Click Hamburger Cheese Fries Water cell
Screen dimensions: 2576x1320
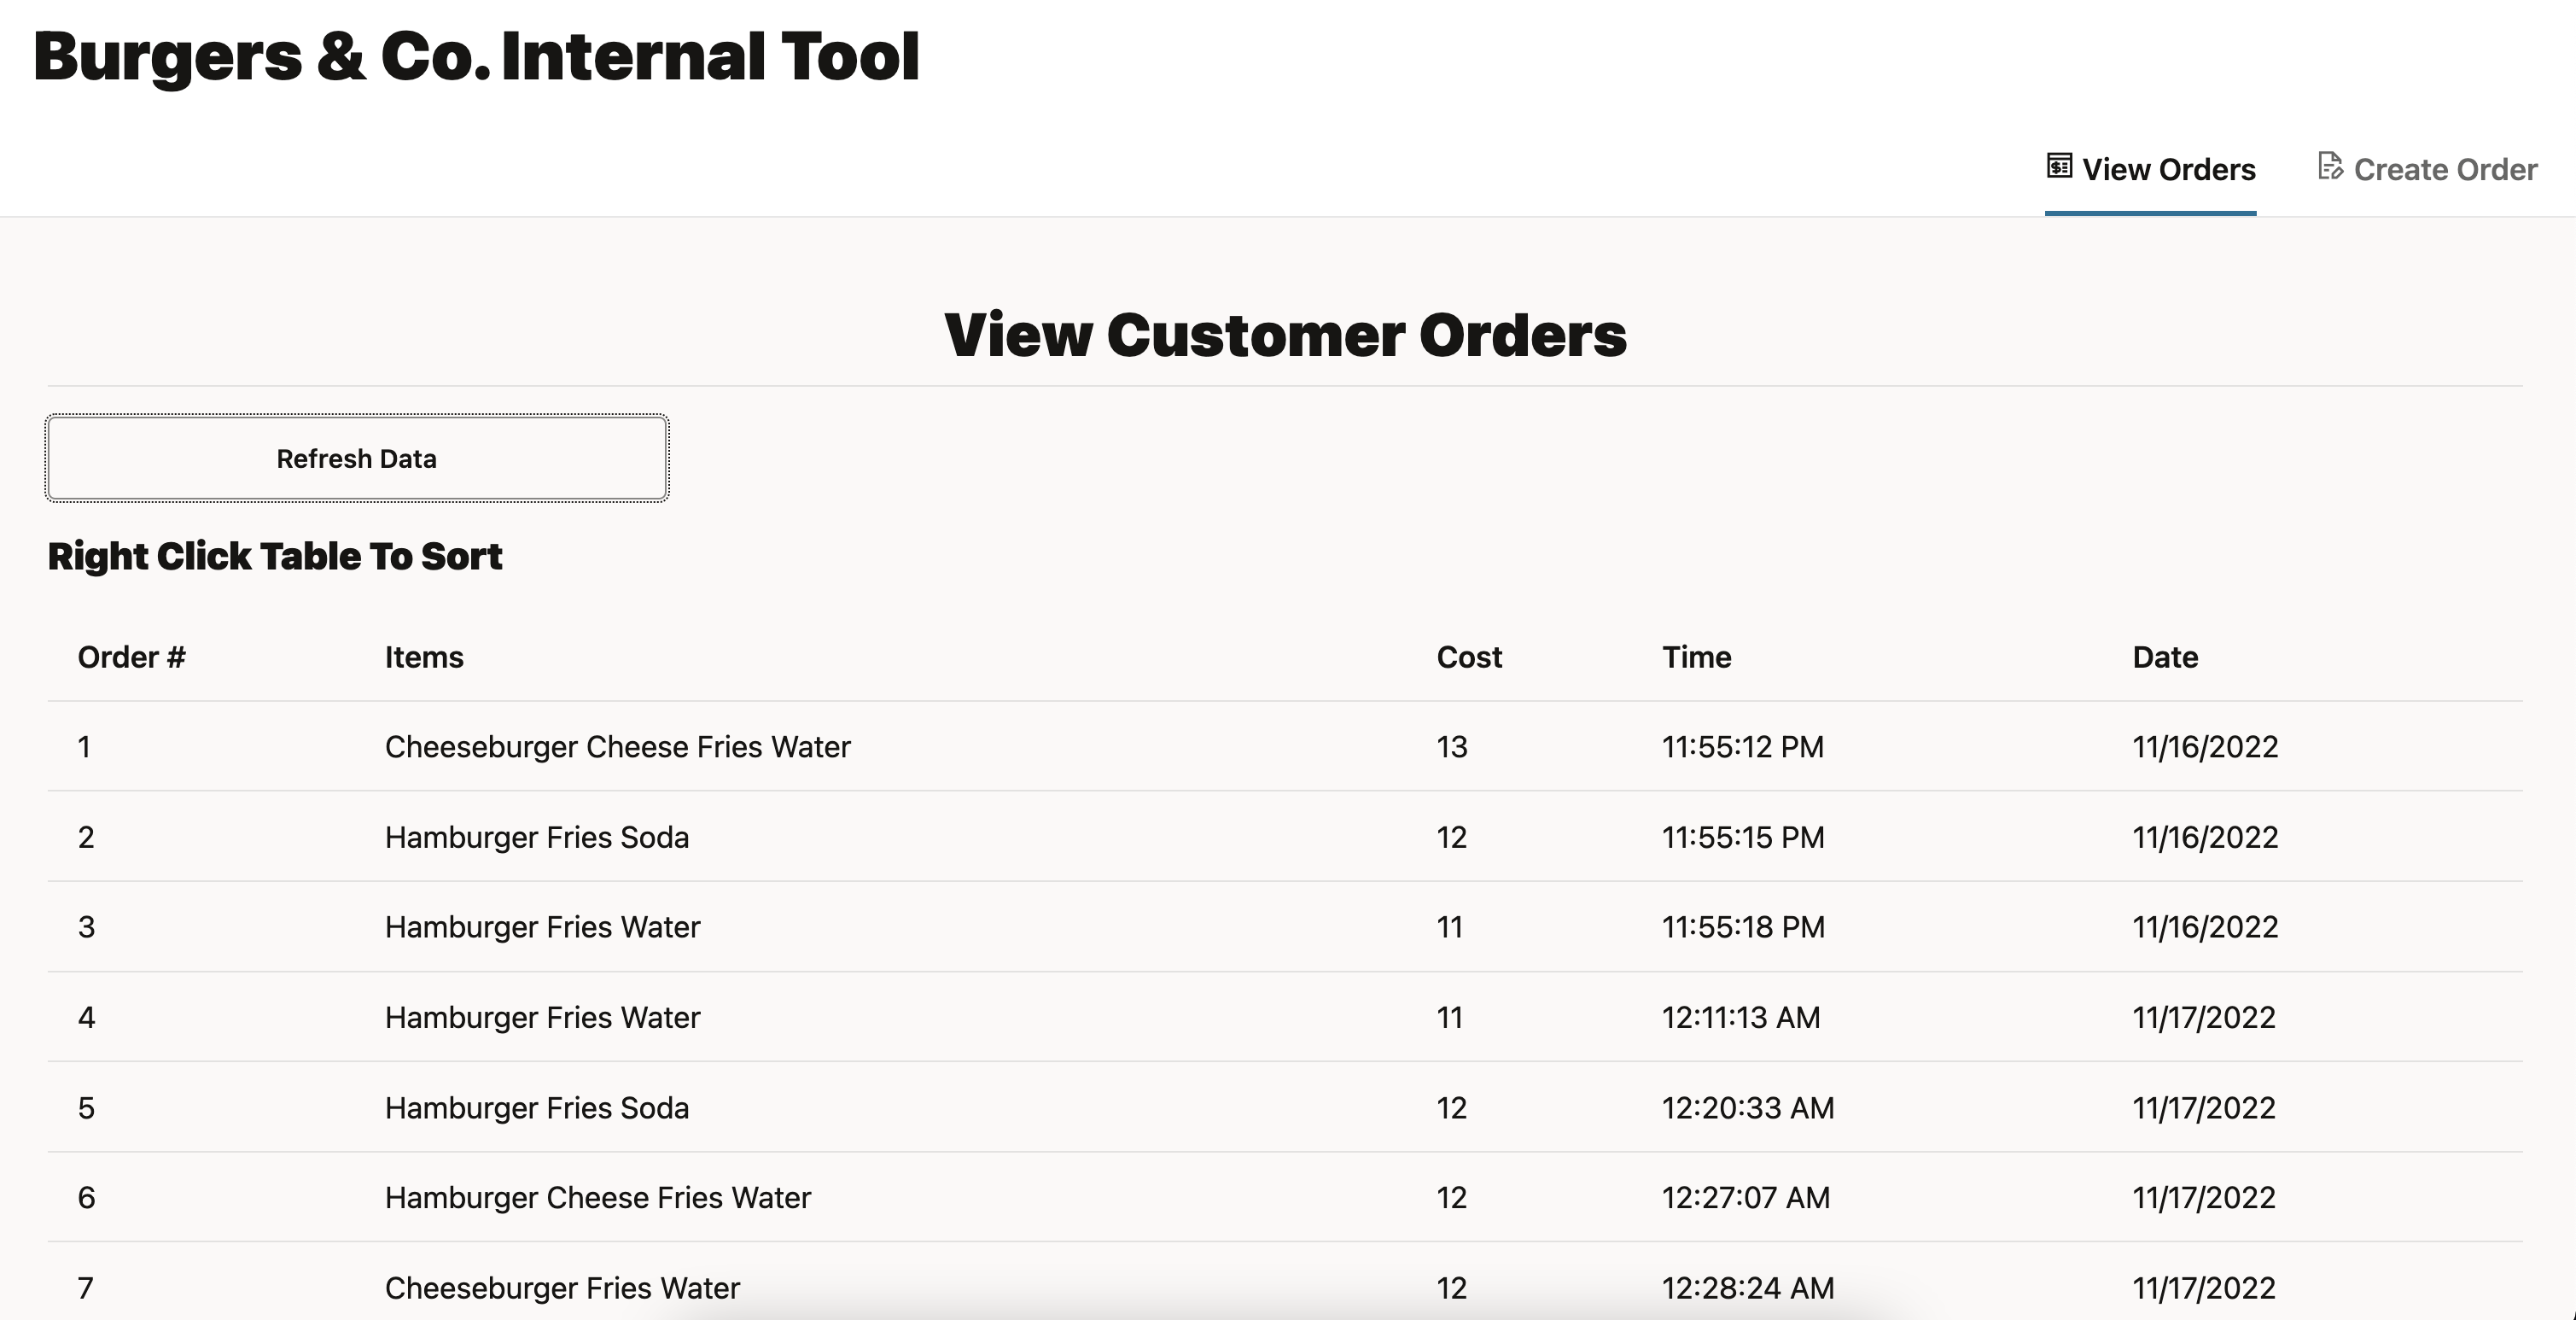click(598, 1198)
